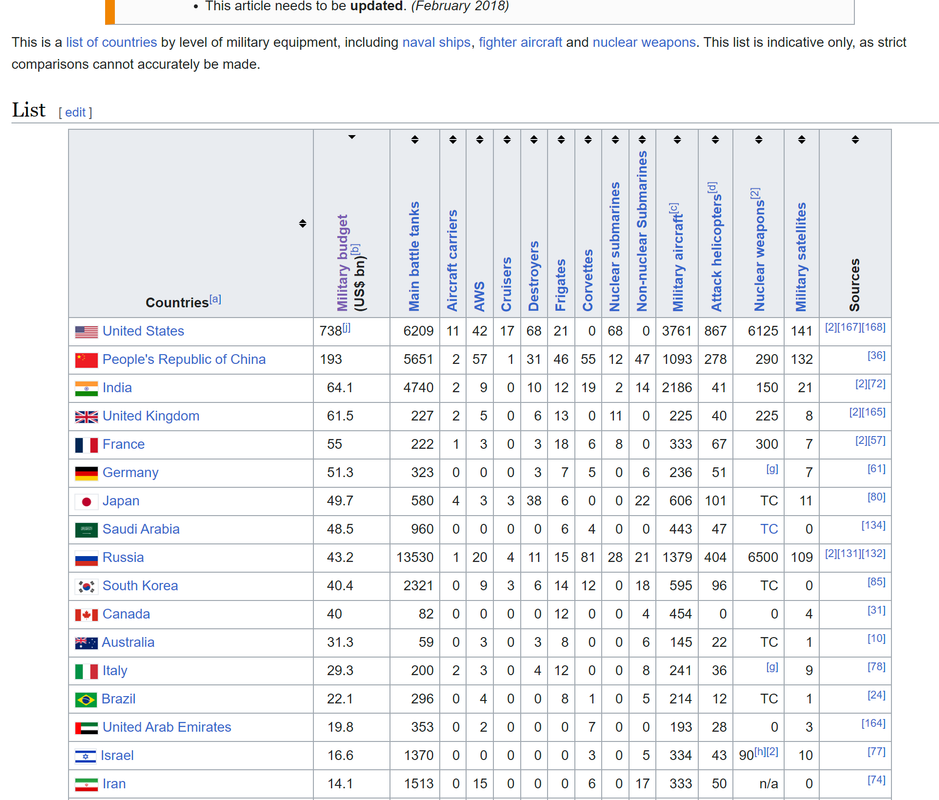Sort by Nuclear submarines arrow icon

[x=615, y=140]
